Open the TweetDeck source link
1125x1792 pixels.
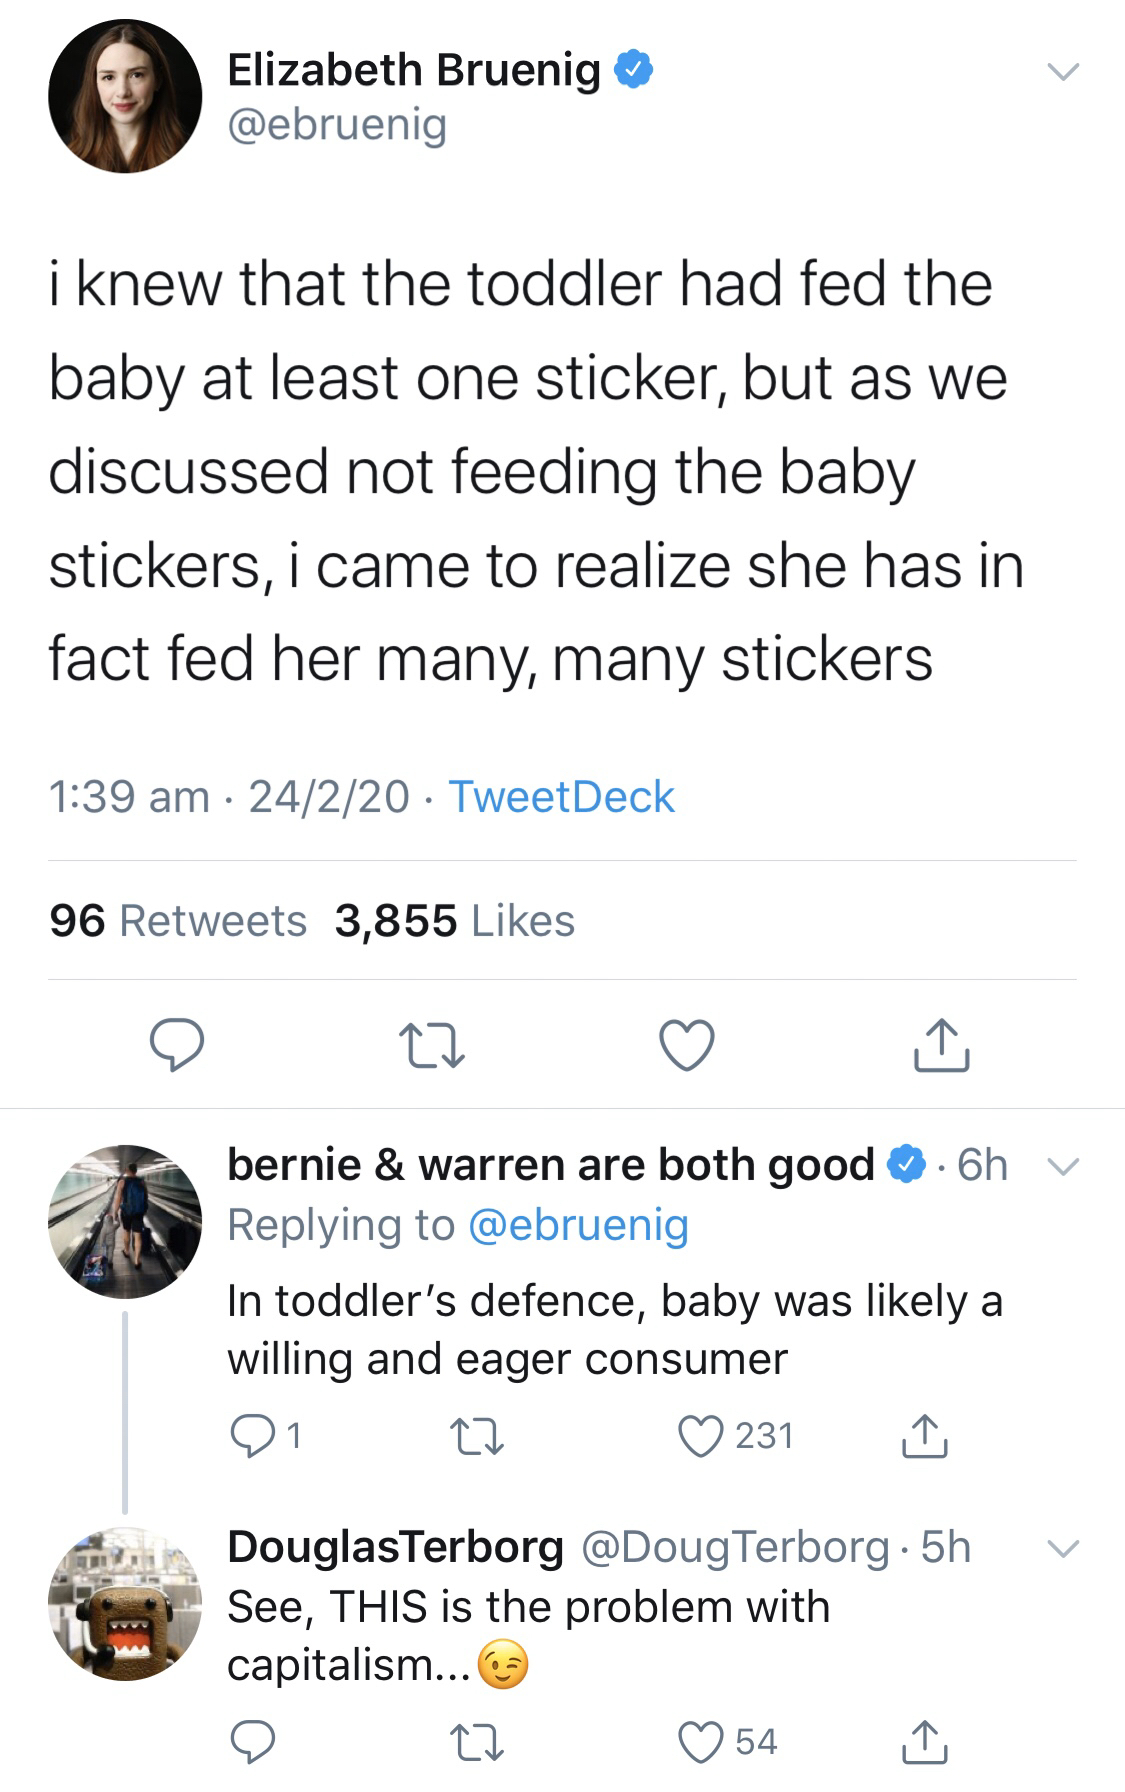[561, 797]
